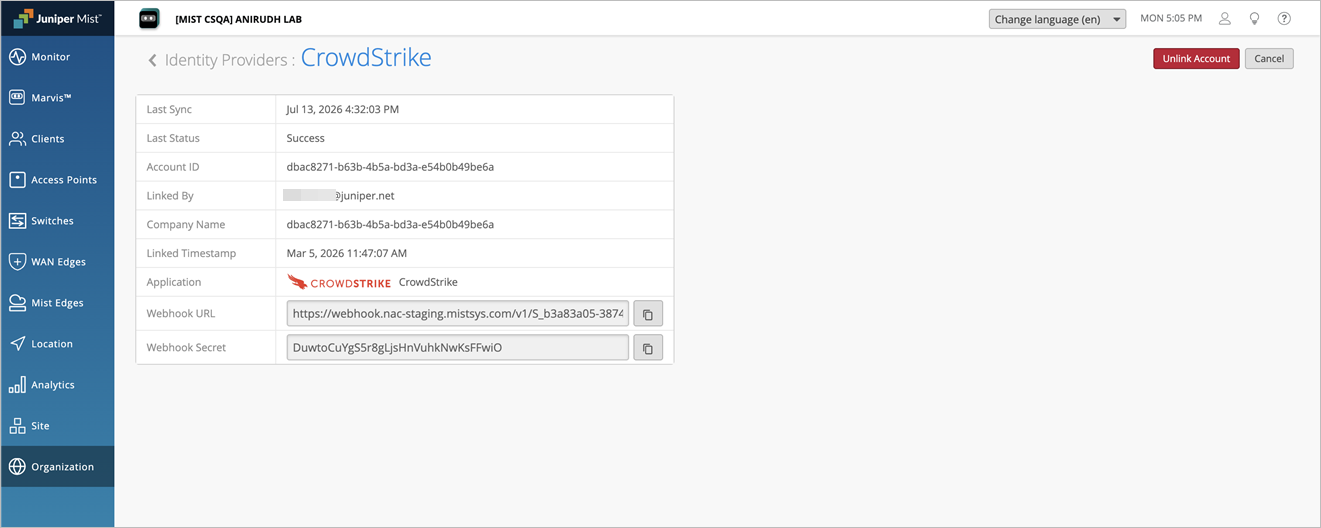The width and height of the screenshot is (1321, 528).
Task: Click the Cancel button
Action: pos(1269,59)
